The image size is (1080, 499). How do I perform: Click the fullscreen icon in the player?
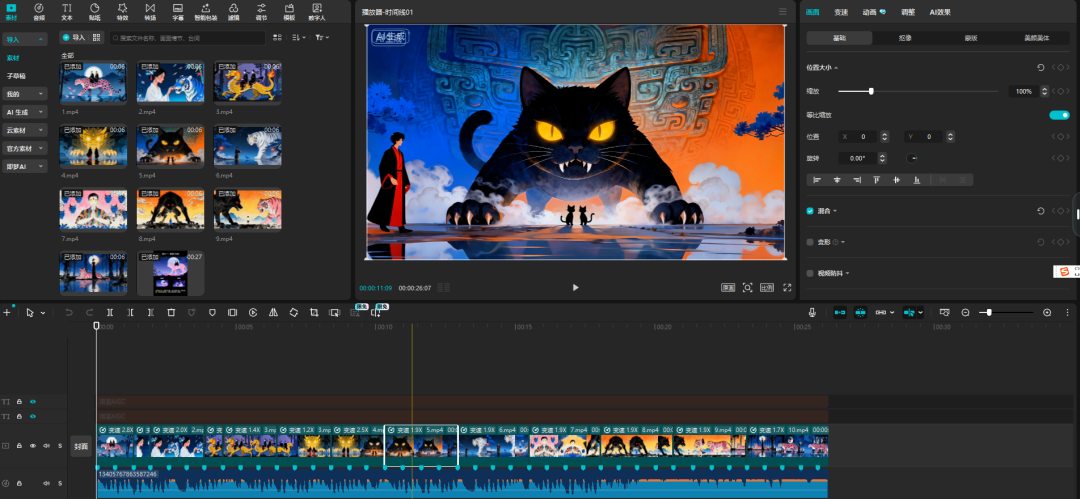788,287
